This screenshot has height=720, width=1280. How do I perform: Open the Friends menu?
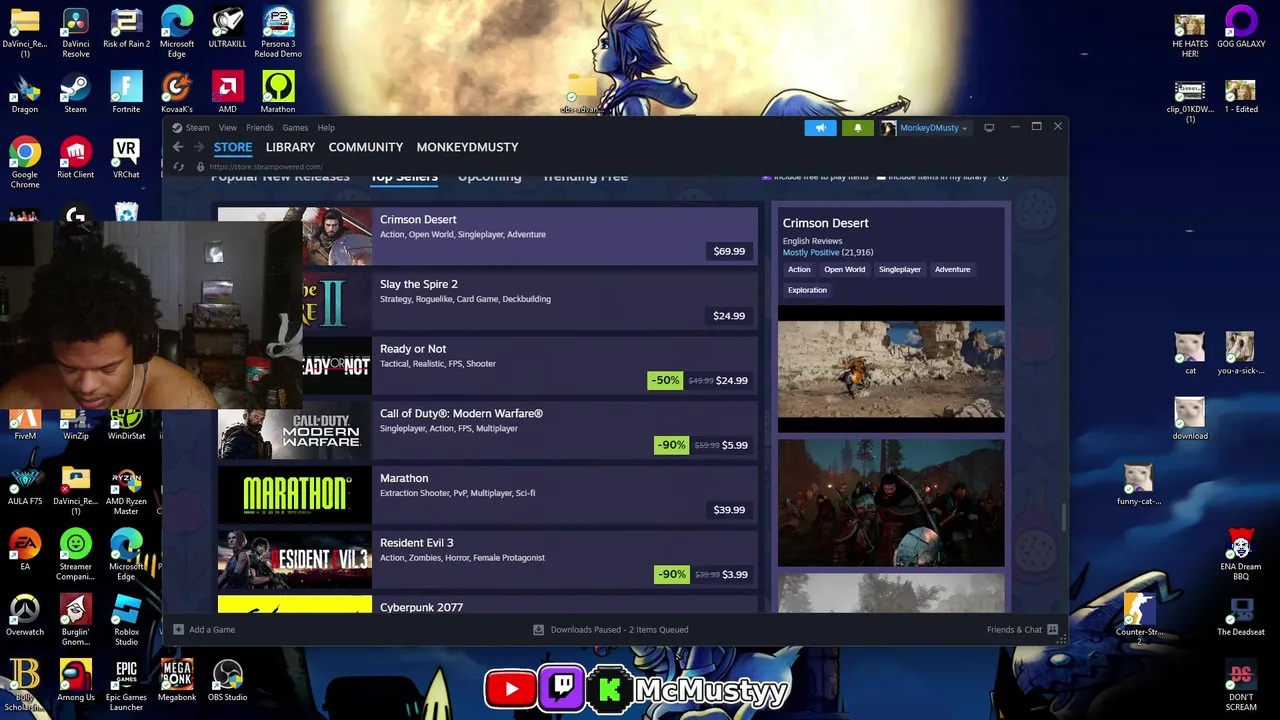pos(259,128)
